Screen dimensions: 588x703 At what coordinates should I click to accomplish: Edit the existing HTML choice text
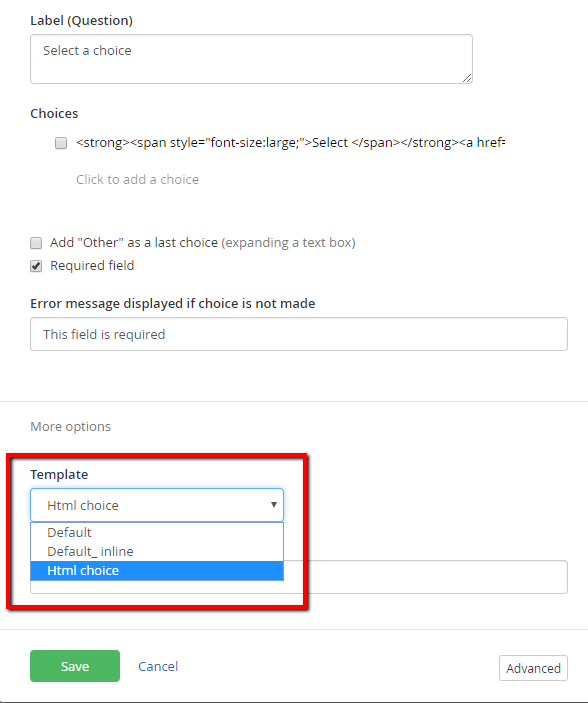point(291,143)
